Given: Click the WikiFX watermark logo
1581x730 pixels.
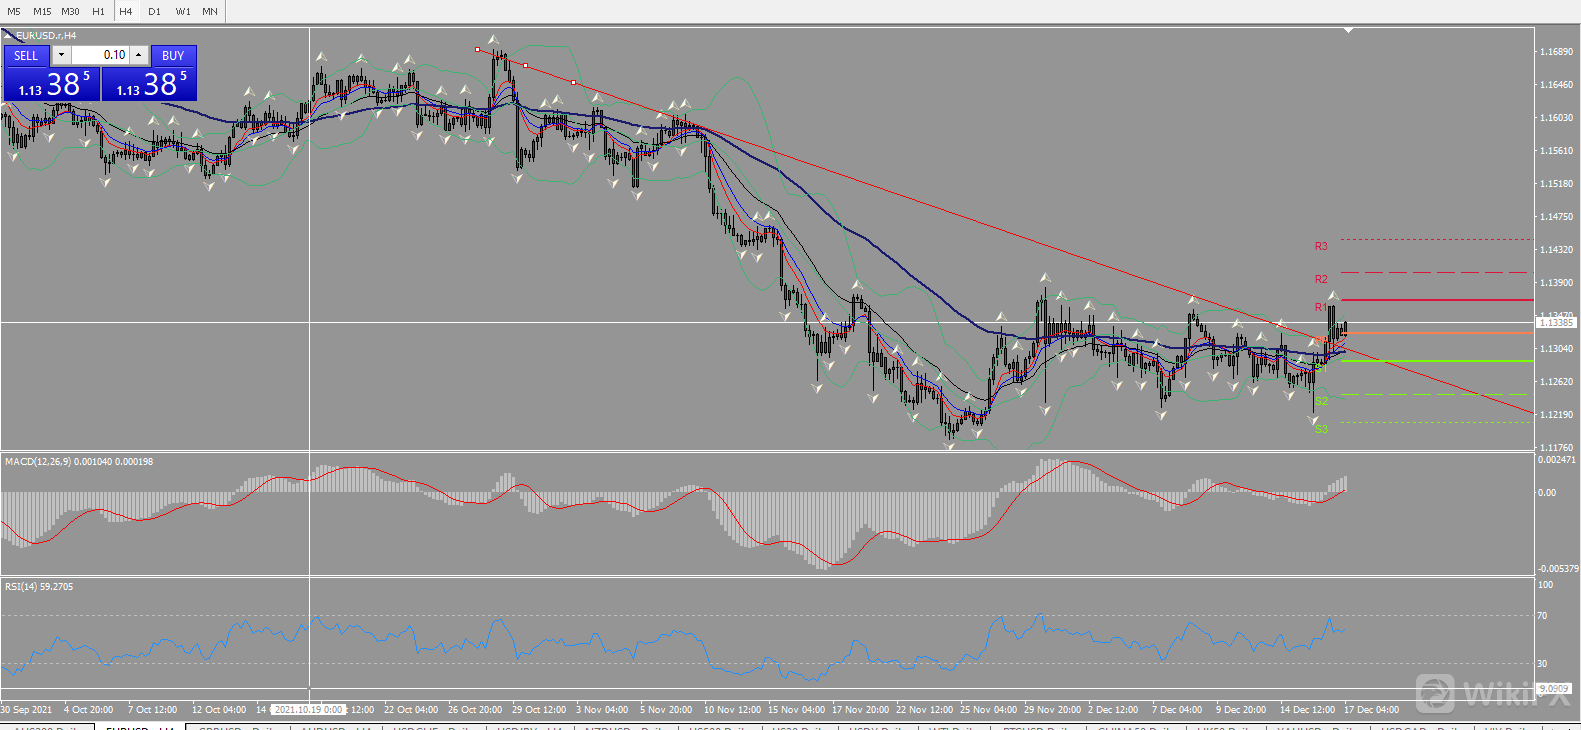Looking at the screenshot, I should tap(1435, 692).
